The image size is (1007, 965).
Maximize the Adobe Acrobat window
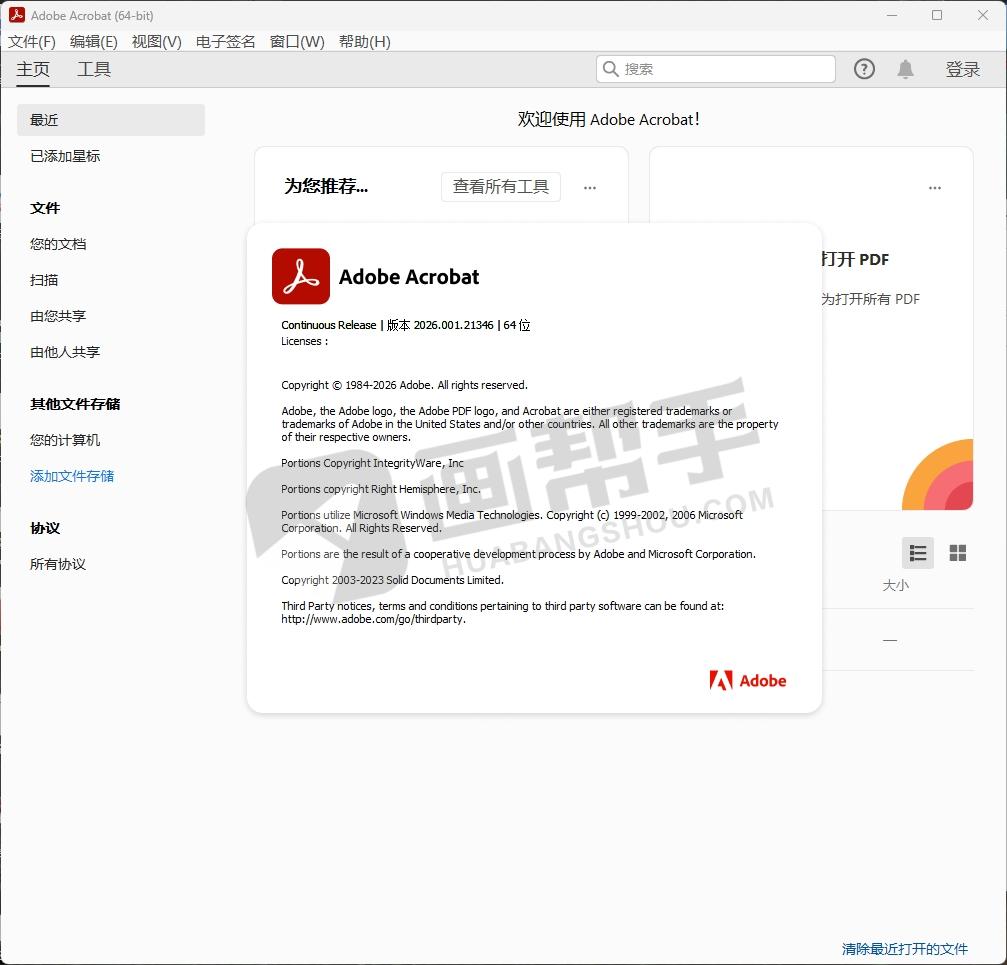coord(937,15)
